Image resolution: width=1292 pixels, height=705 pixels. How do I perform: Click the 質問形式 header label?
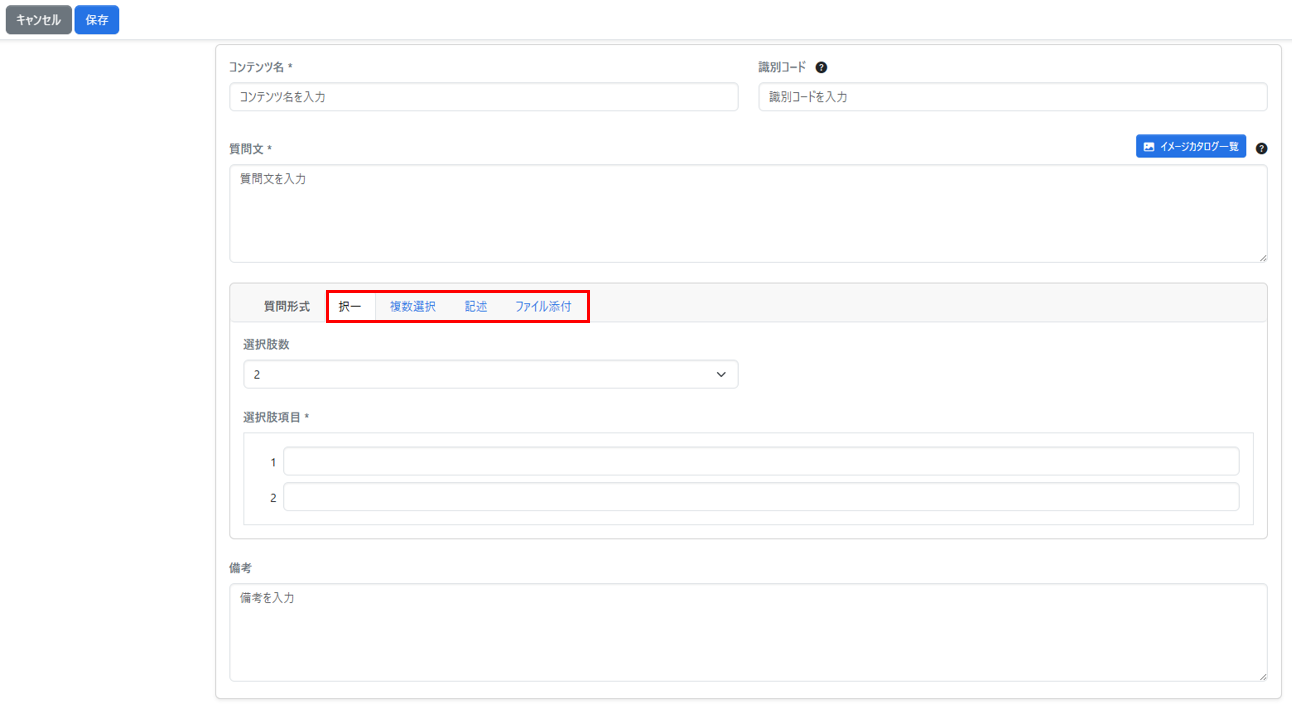pyautogui.click(x=286, y=307)
